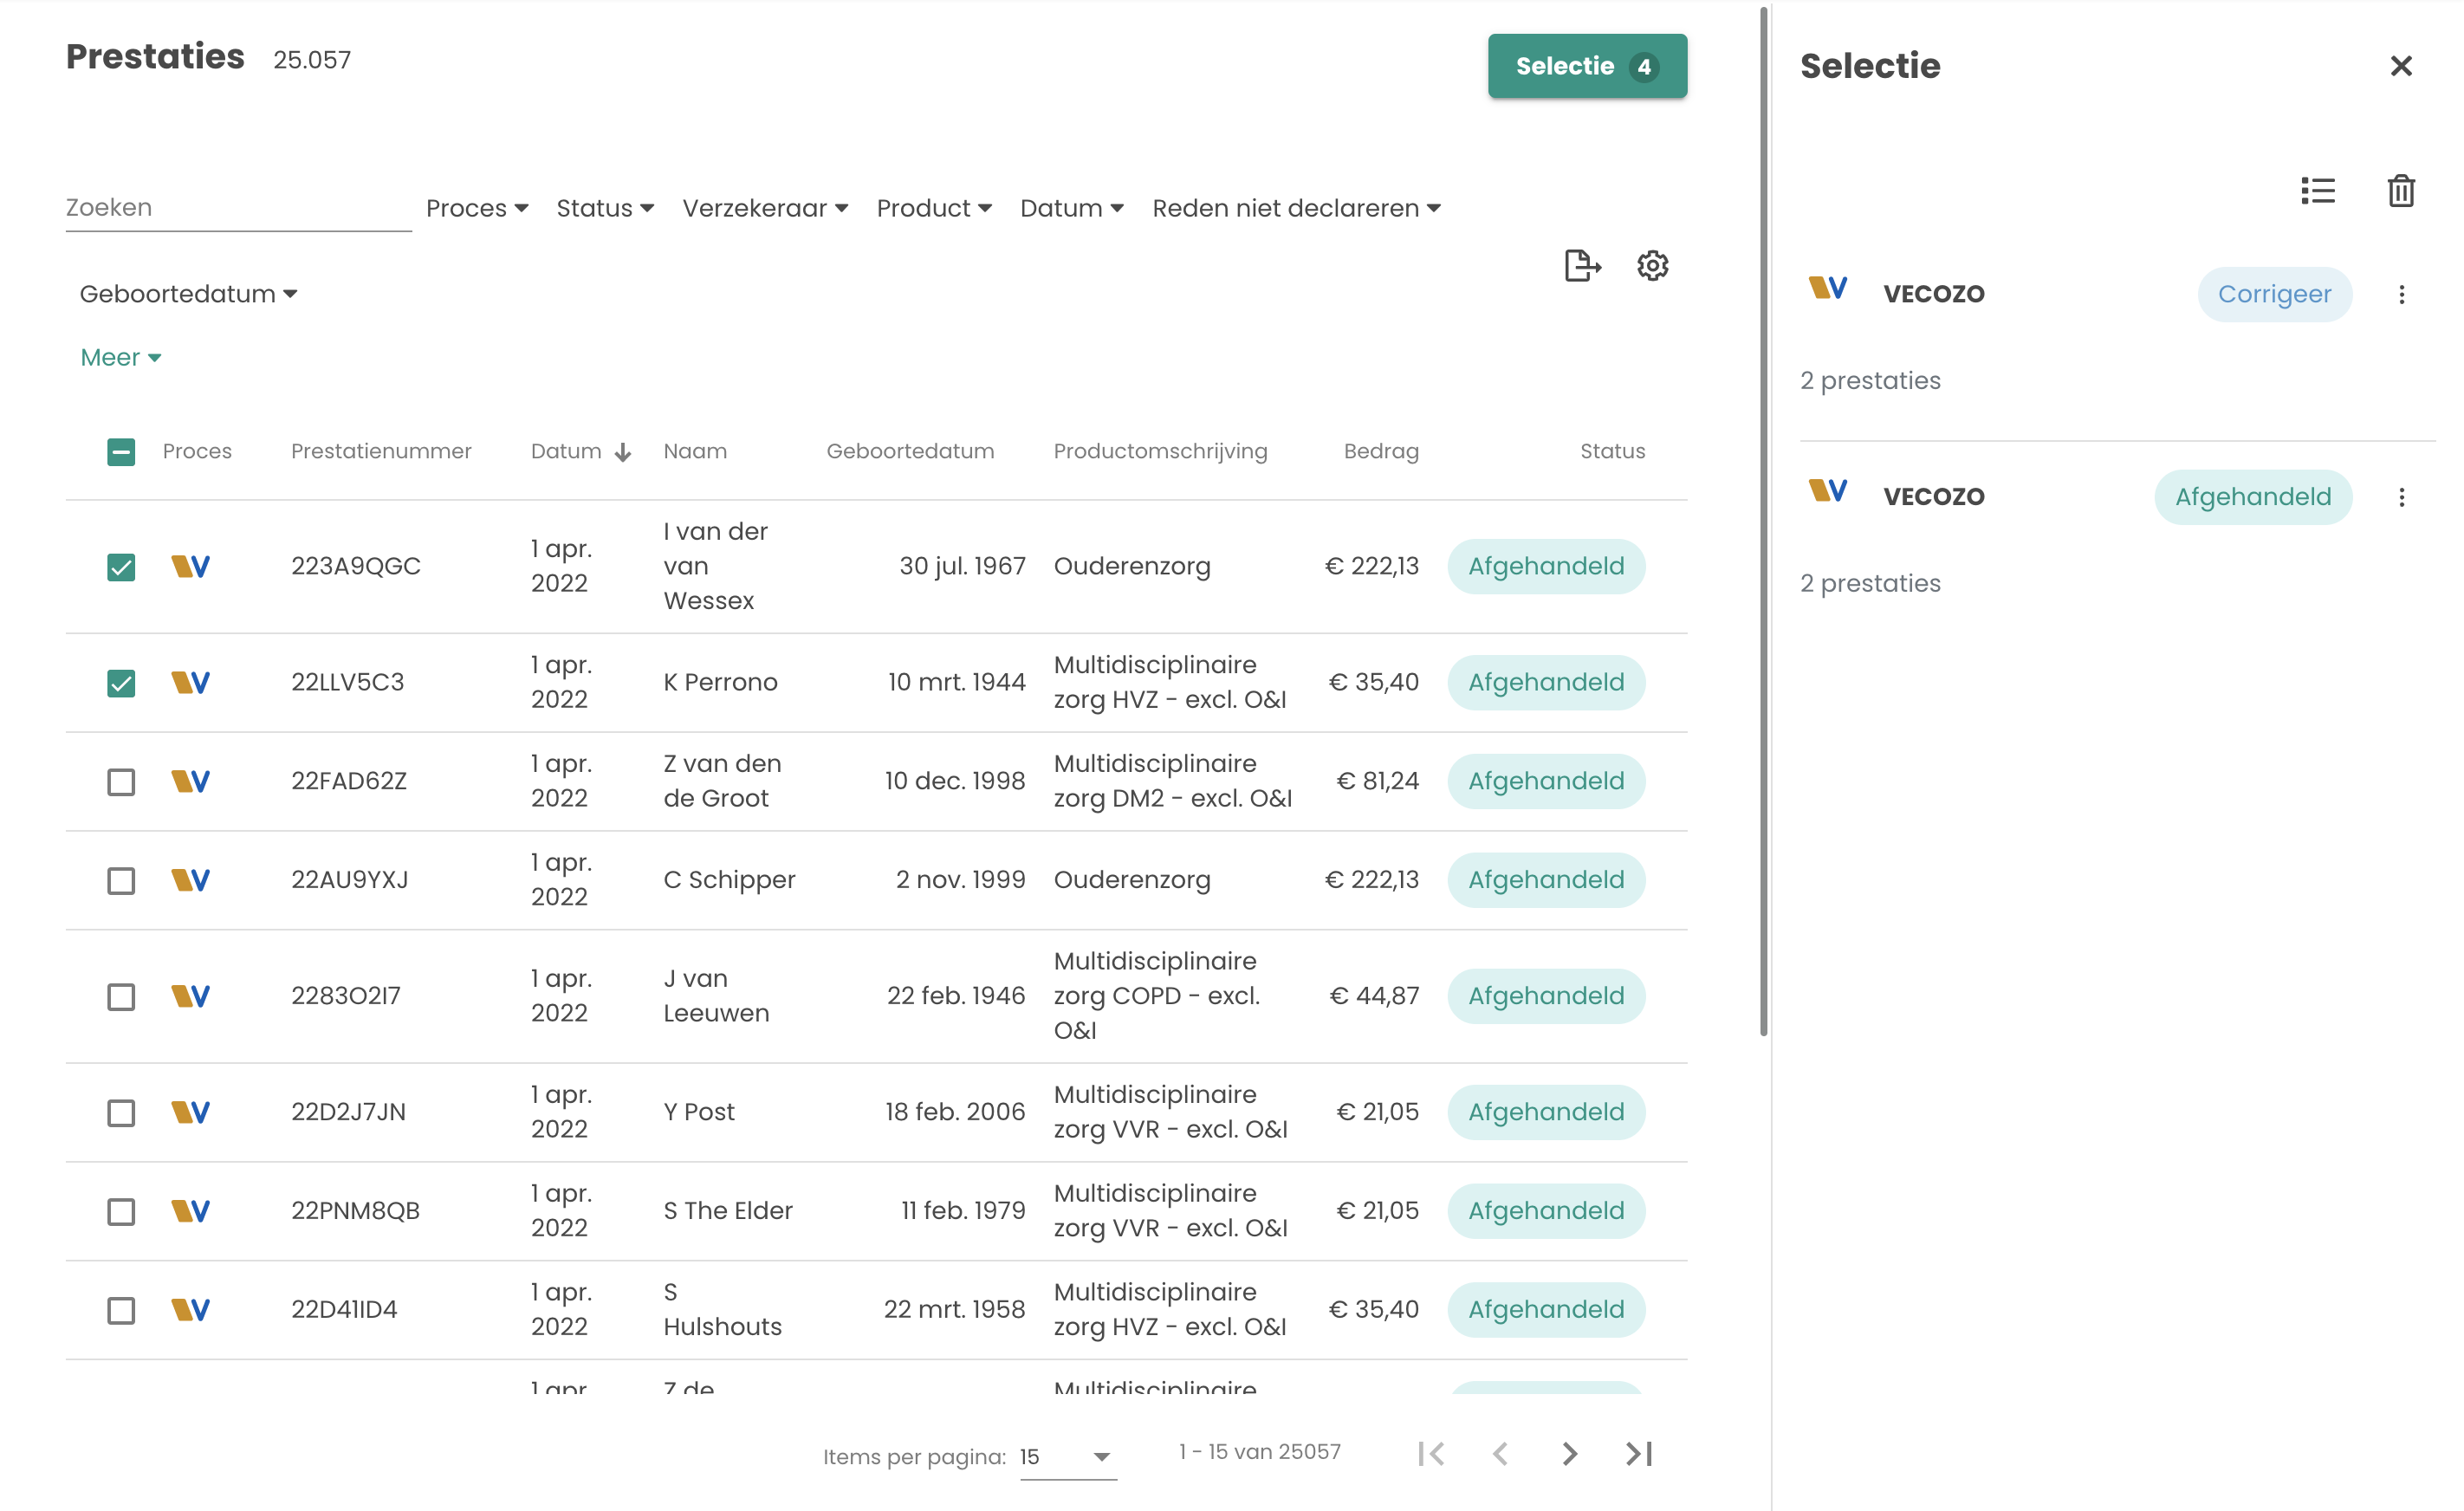Expand the Reden niet declareren filter
The image size is (2464, 1511).
pos(1296,209)
